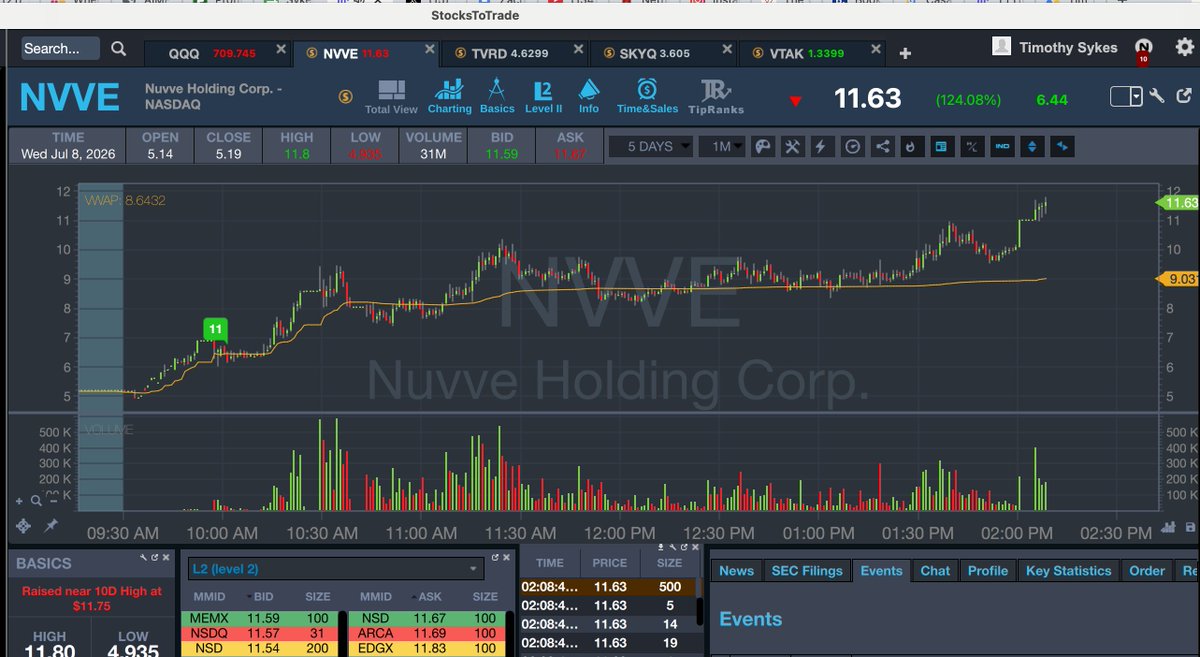
Task: Save chart using floppy disk icon
Action: pos(1189,527)
